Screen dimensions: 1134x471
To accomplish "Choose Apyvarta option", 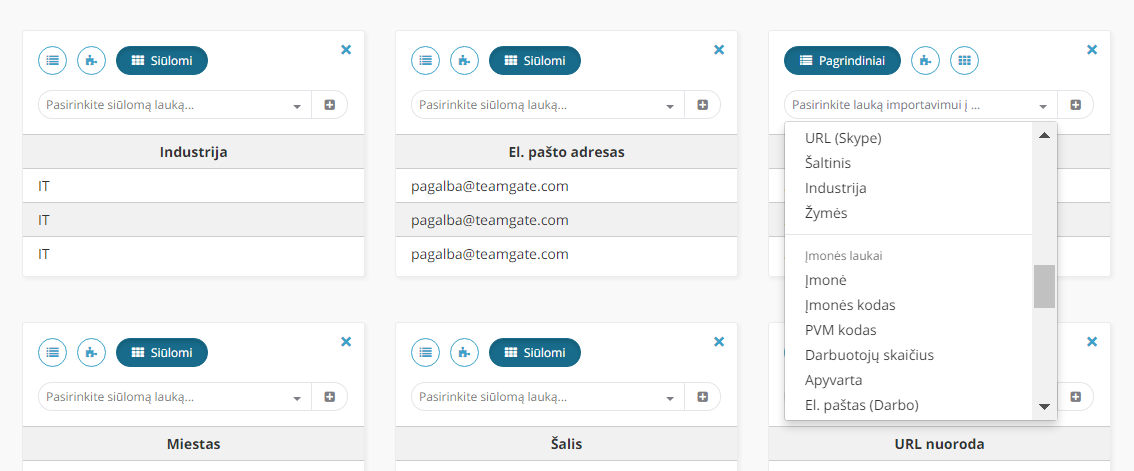I will pos(909,381).
